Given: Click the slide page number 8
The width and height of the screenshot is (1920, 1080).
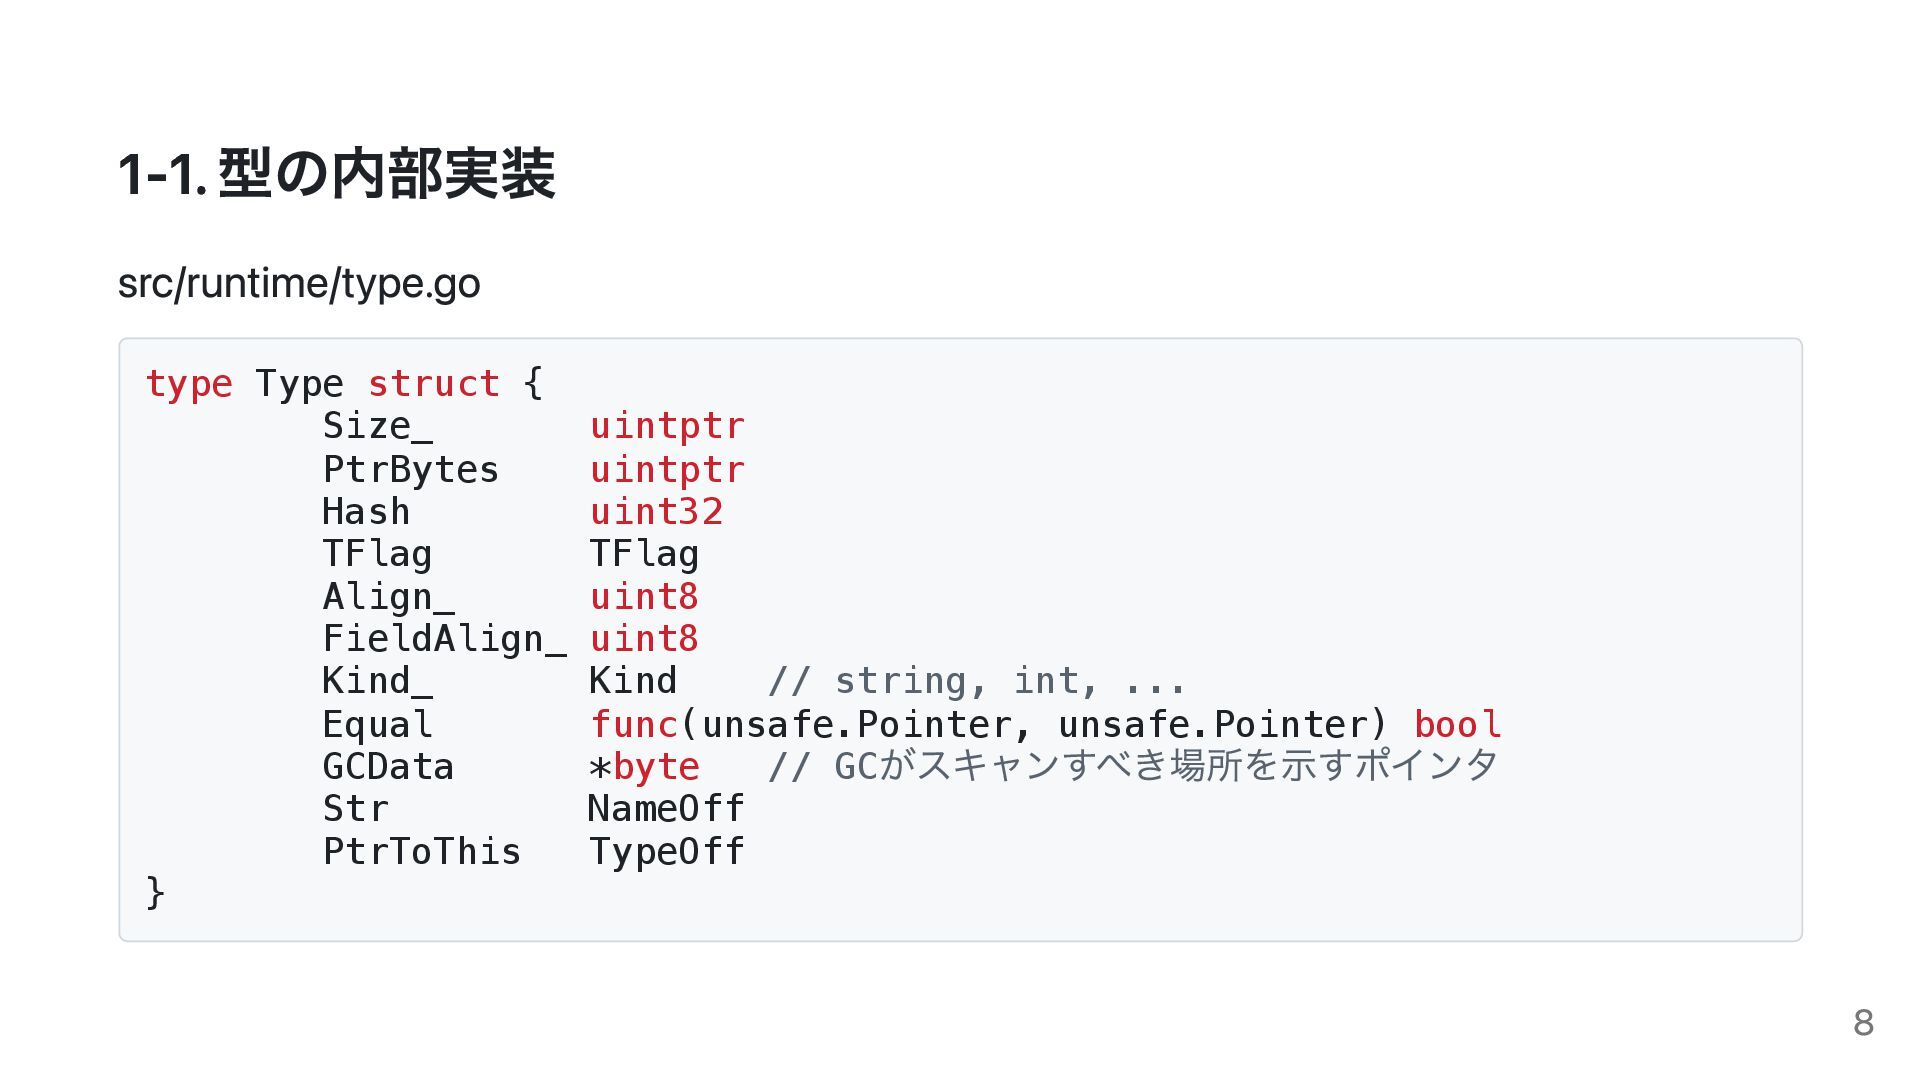Looking at the screenshot, I should pos(1863,1023).
